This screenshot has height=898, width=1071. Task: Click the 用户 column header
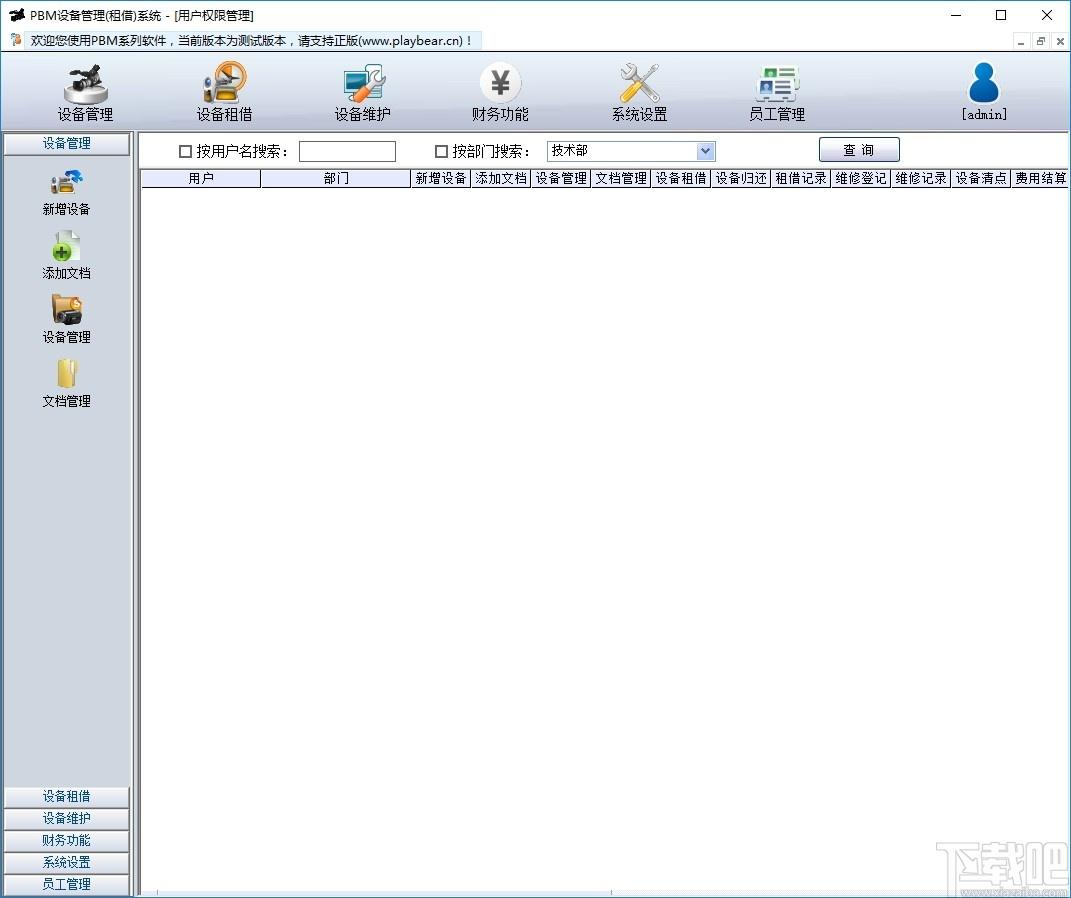tap(201, 178)
